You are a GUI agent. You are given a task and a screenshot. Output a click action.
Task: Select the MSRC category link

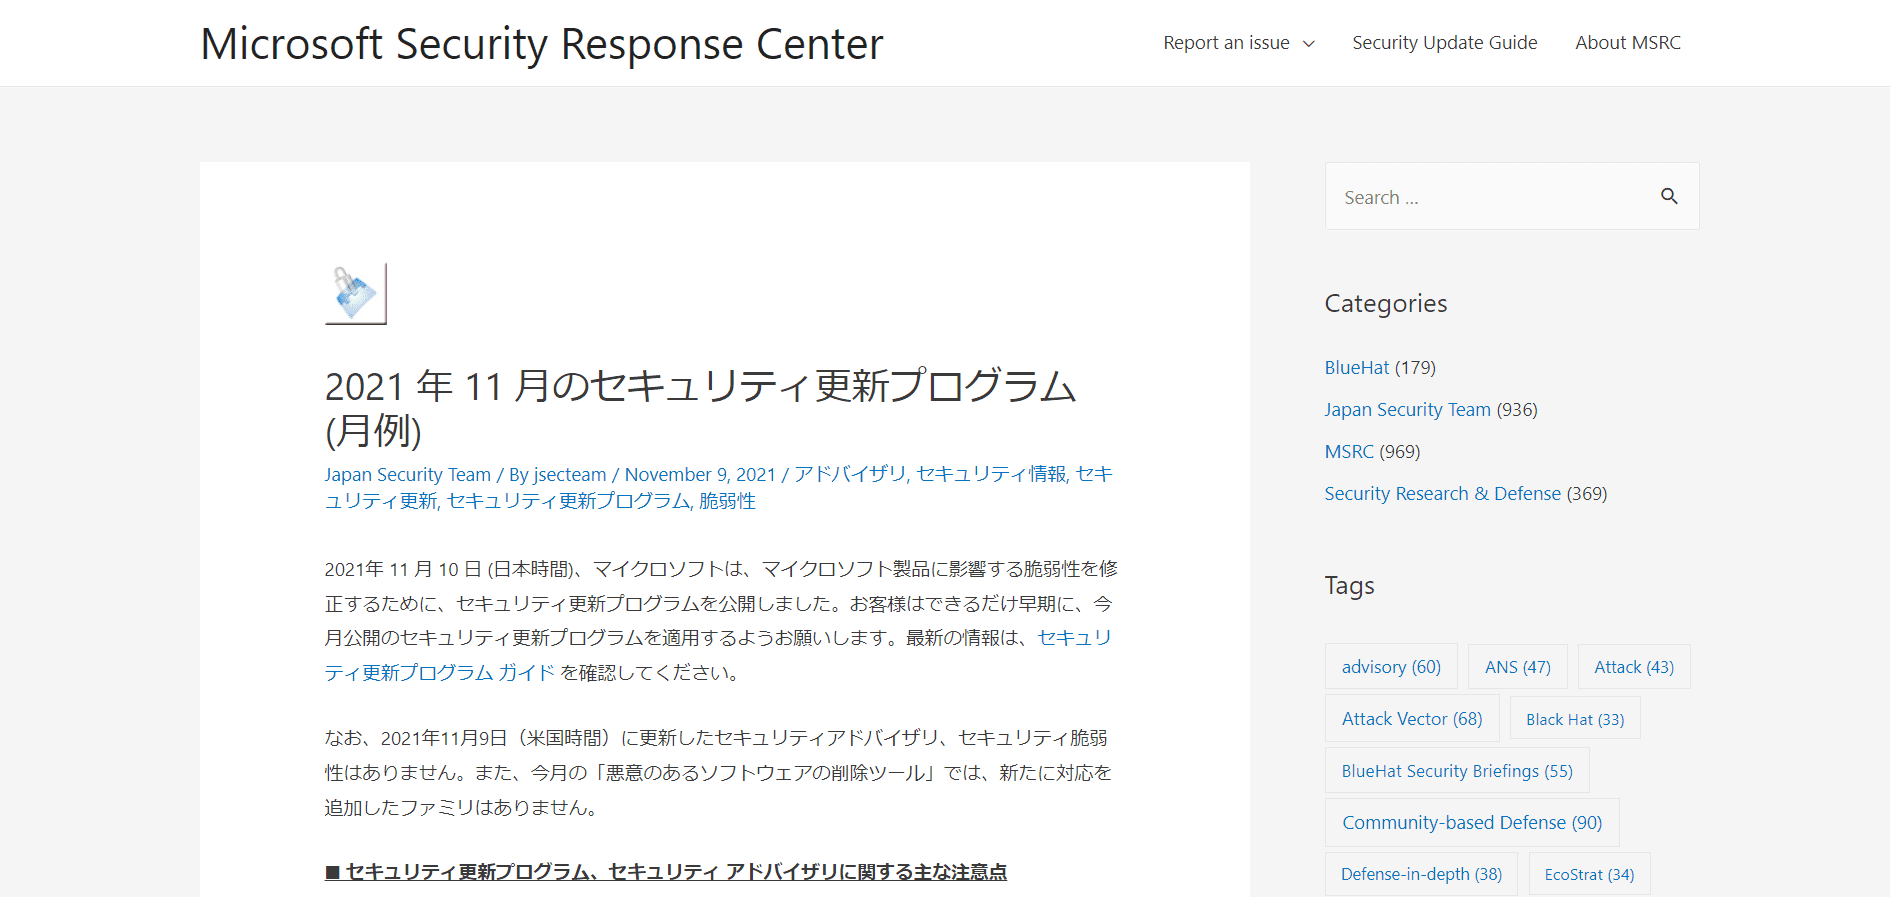1348,452
